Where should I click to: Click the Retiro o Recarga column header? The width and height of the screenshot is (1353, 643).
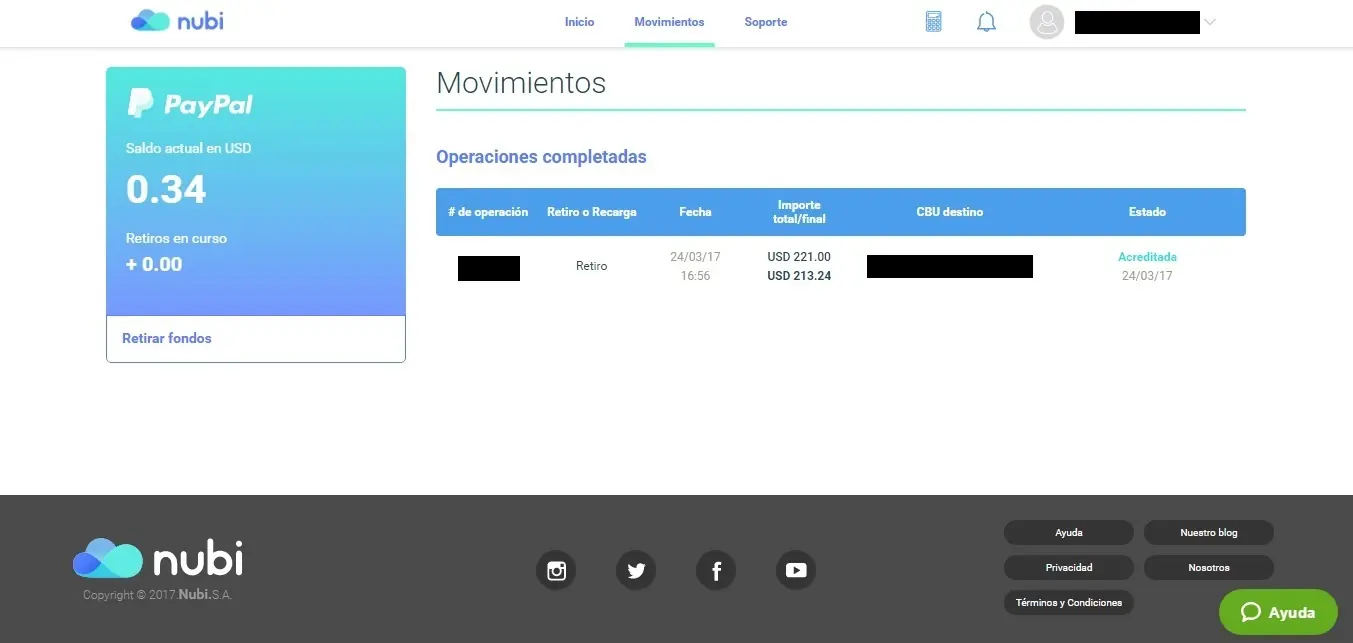click(592, 212)
